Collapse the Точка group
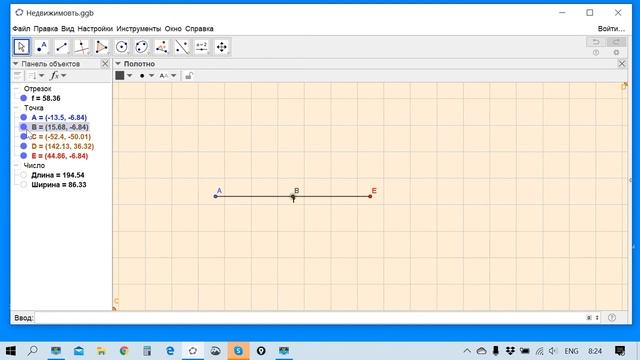Image resolution: width=640 pixels, height=360 pixels. (16, 108)
